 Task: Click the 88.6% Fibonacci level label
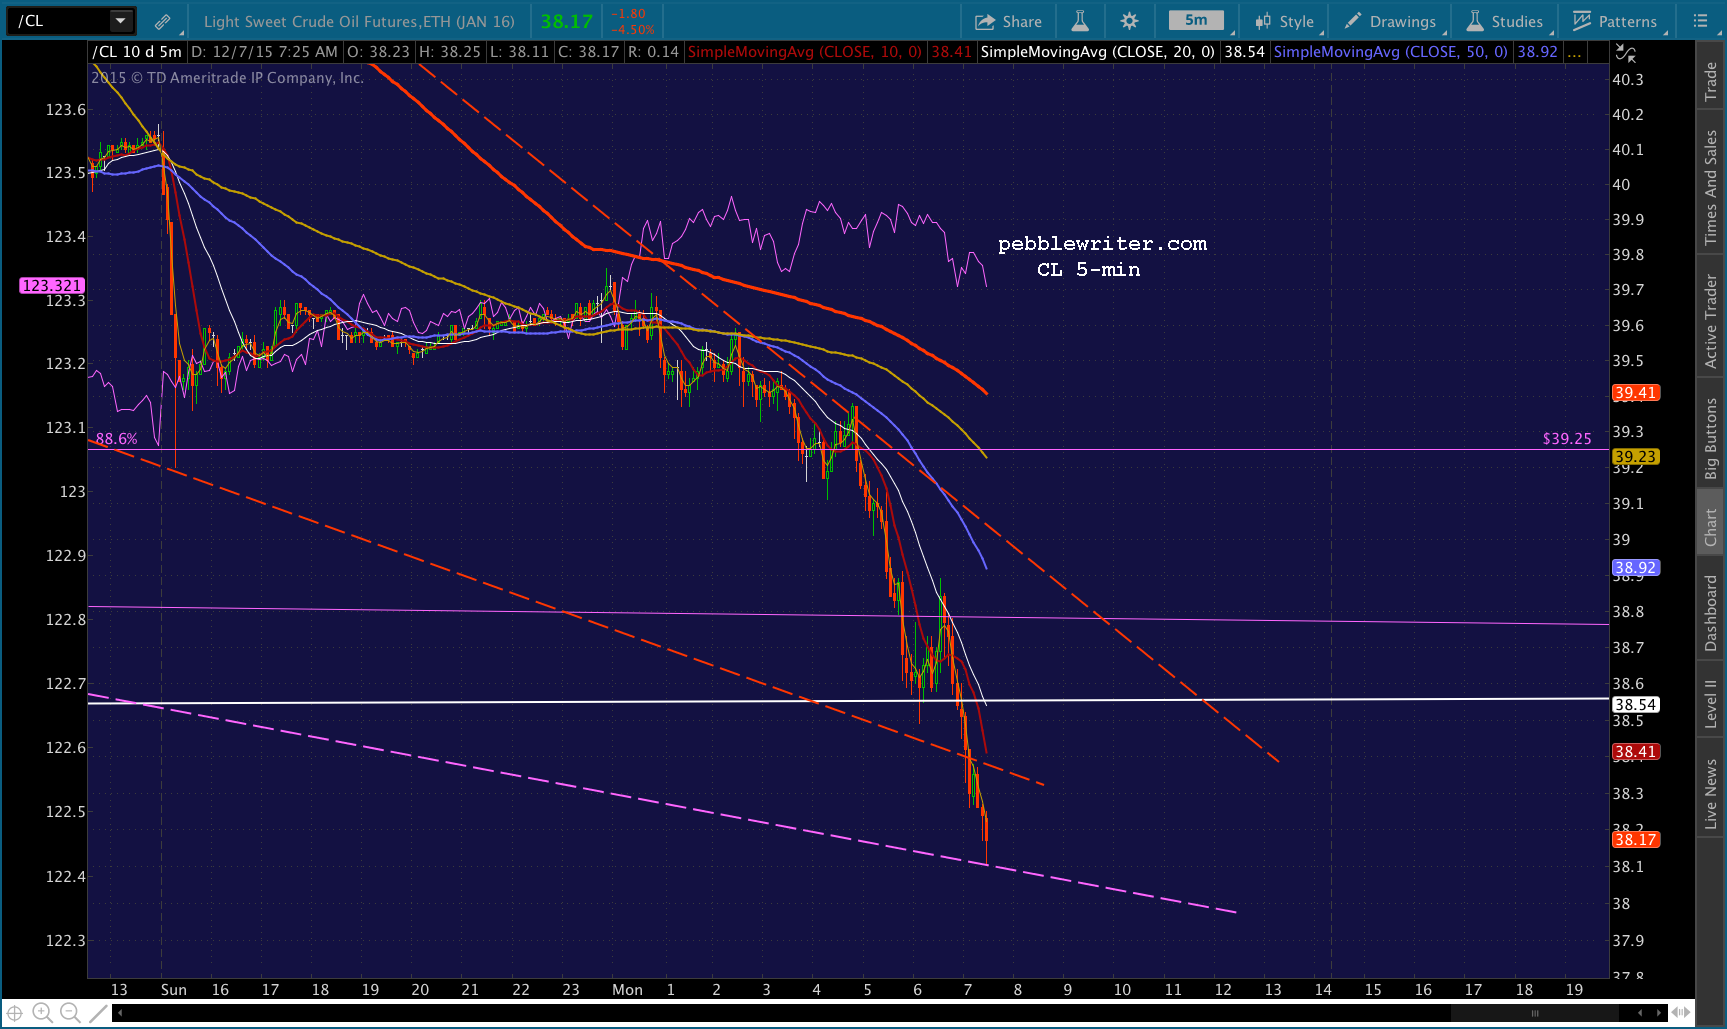(x=117, y=438)
